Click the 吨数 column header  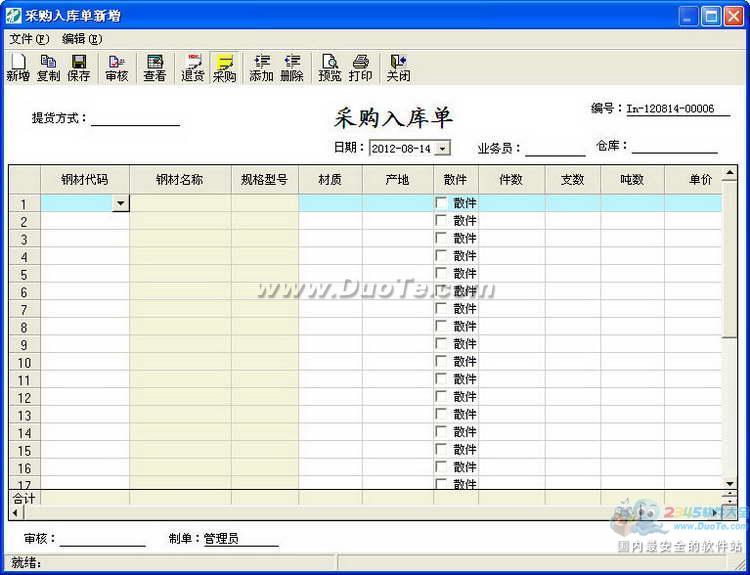point(632,179)
